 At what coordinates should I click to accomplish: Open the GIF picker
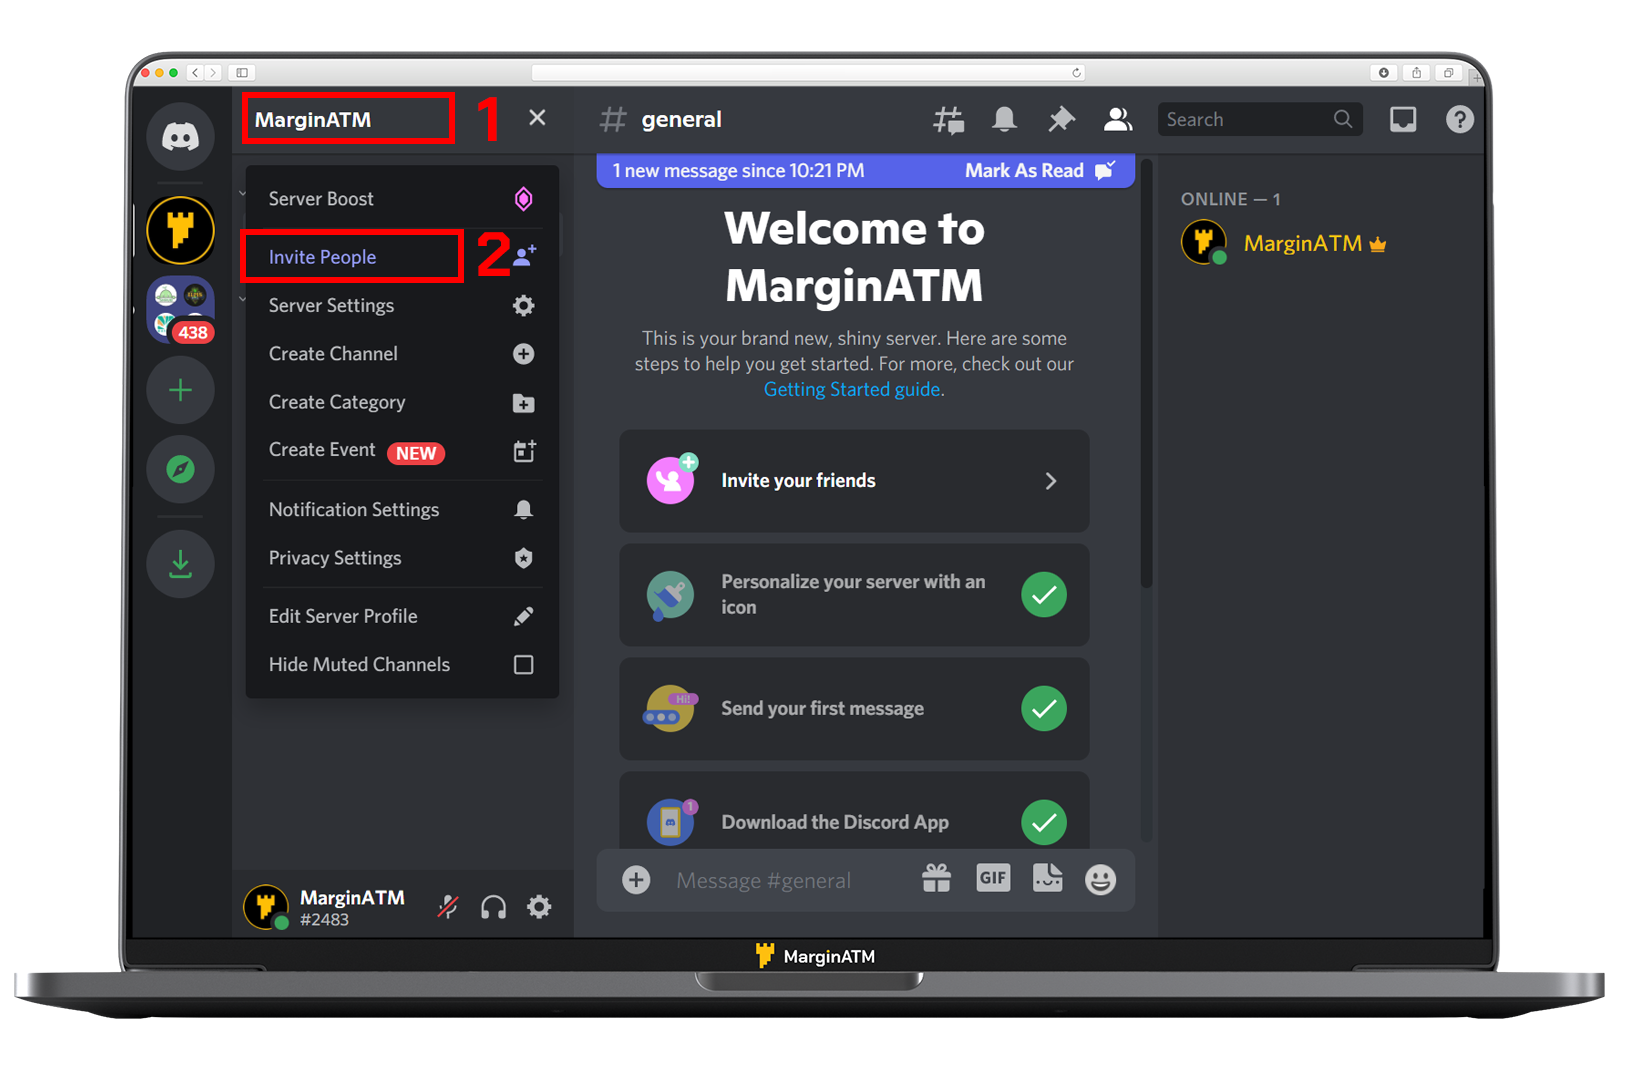(x=992, y=878)
